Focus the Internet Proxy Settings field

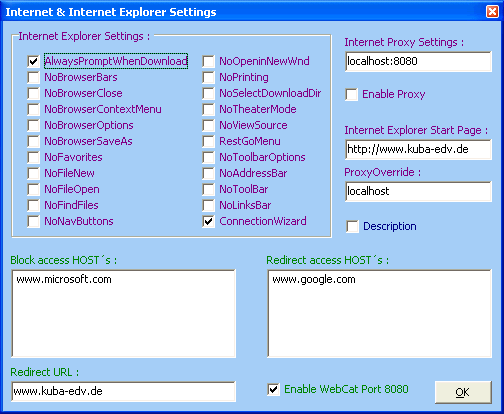coord(418,61)
